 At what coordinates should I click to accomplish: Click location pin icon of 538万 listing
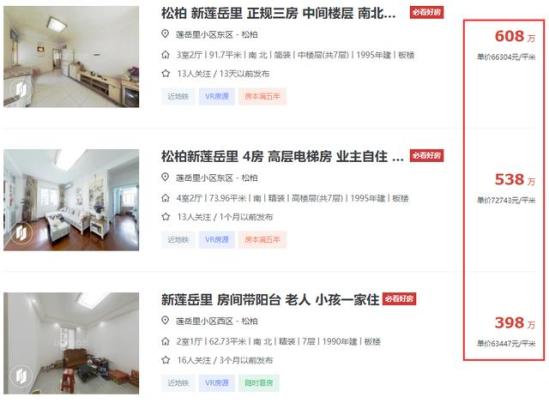coord(165,177)
